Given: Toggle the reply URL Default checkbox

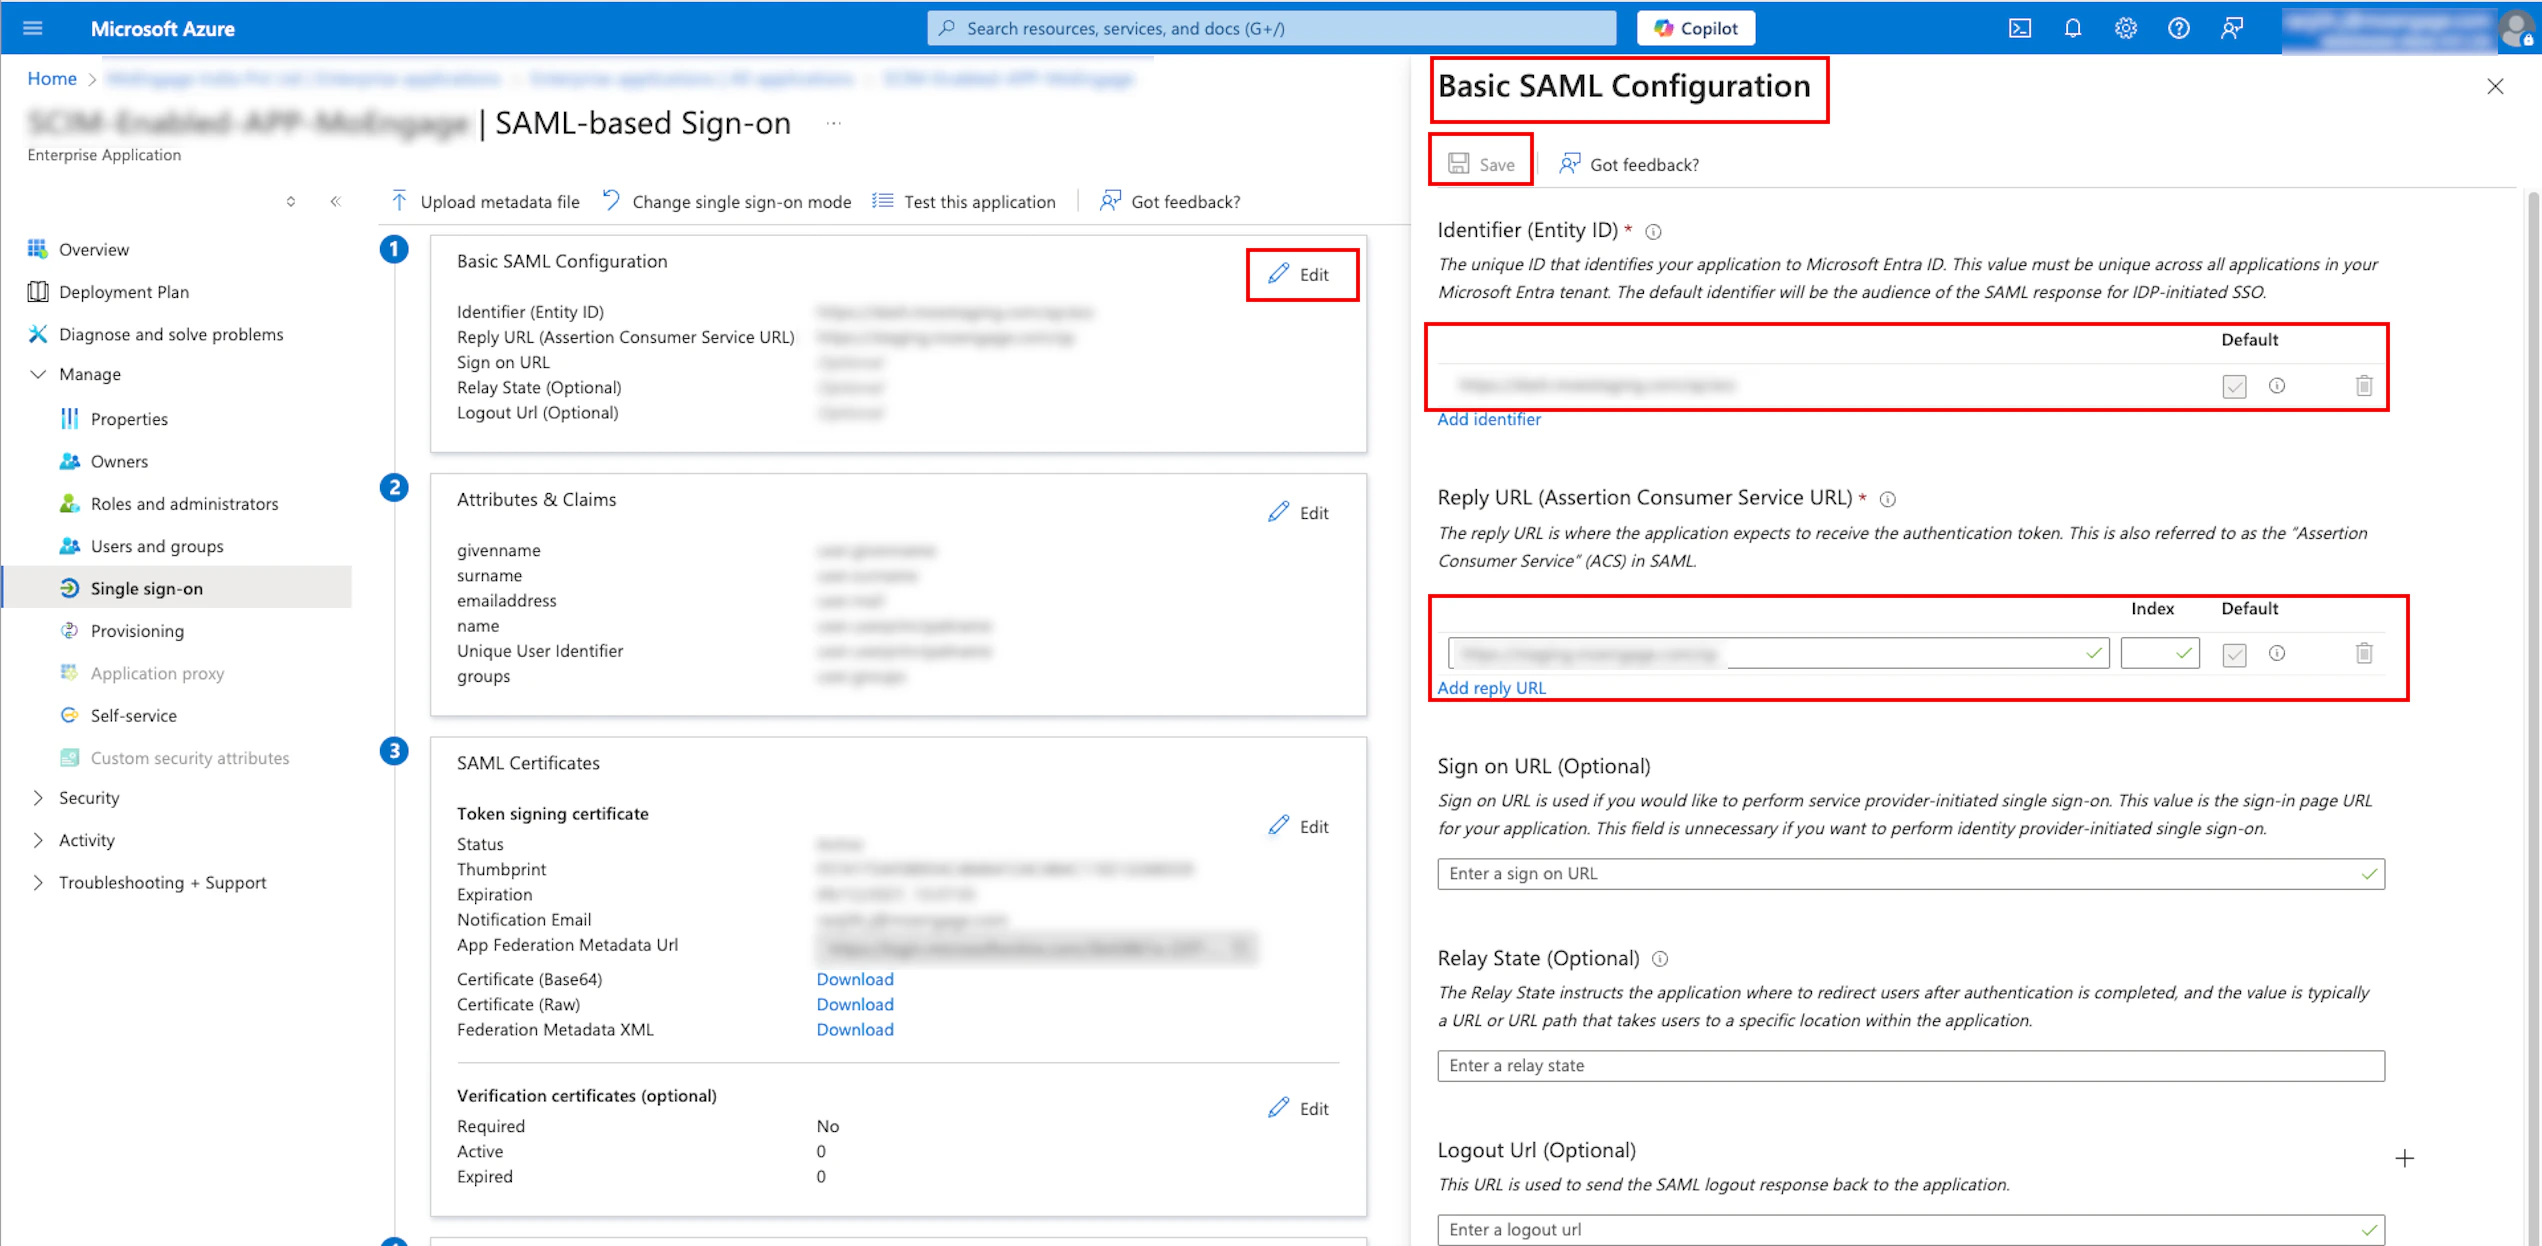Looking at the screenshot, I should 2234,654.
